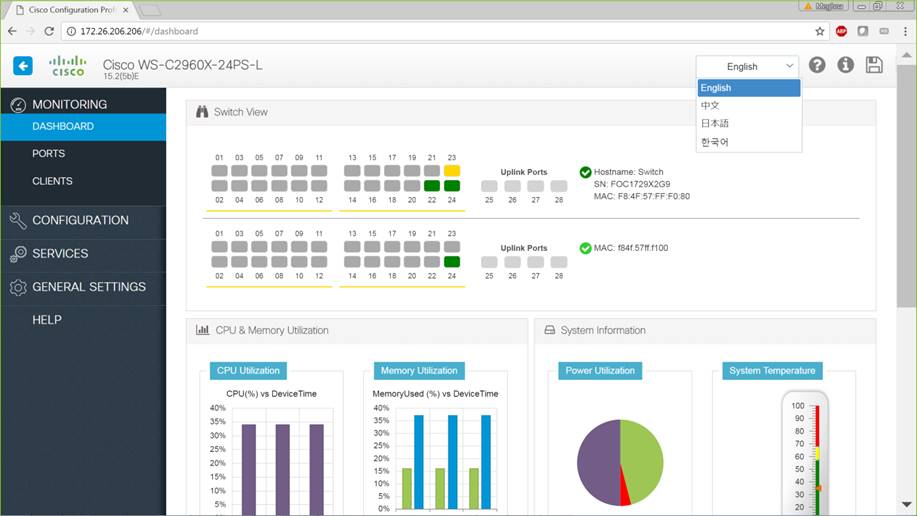Viewport: 917px width, 516px height.
Task: Click the green status check next to Hostname
Action: tap(585, 172)
